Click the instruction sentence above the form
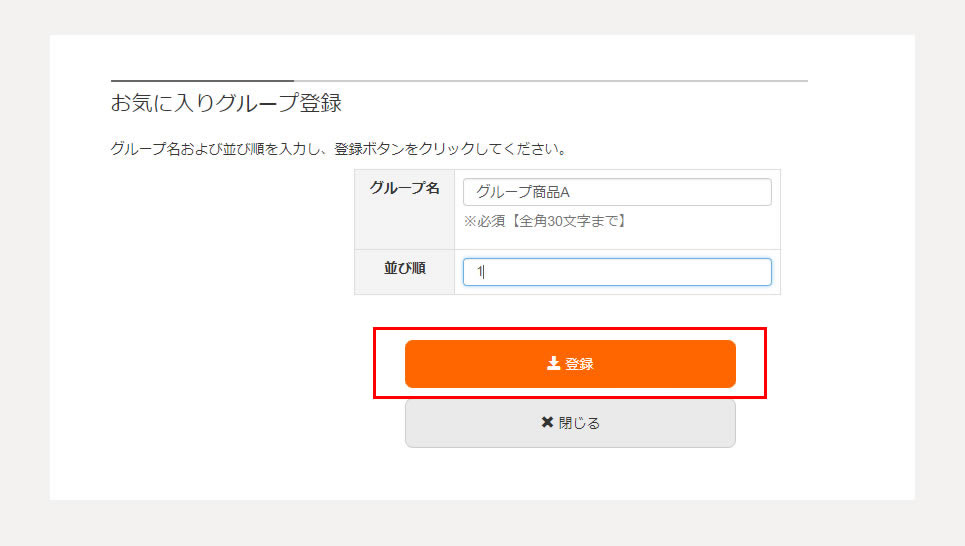The image size is (965, 546). point(338,149)
